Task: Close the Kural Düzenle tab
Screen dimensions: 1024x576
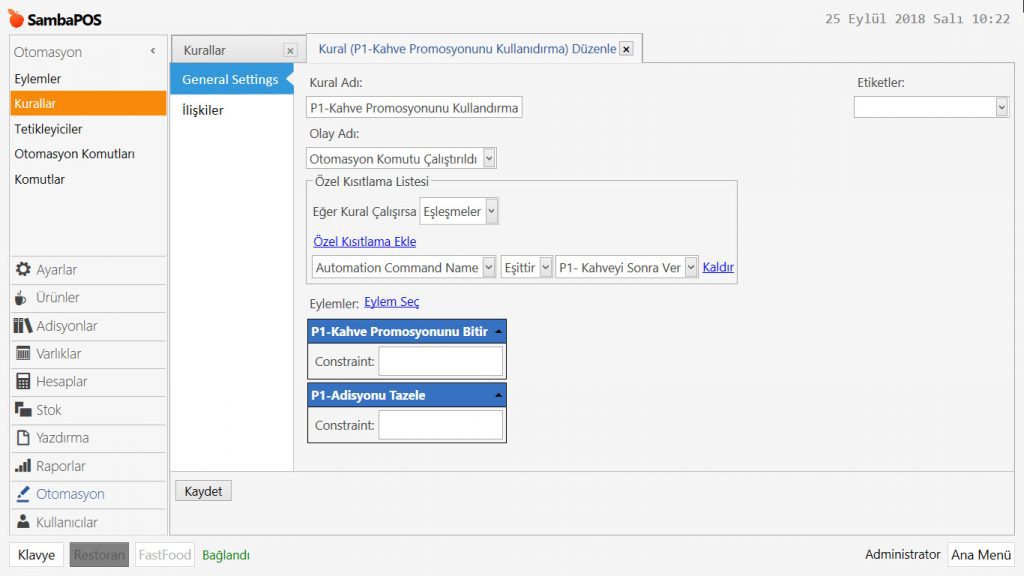Action: point(626,49)
